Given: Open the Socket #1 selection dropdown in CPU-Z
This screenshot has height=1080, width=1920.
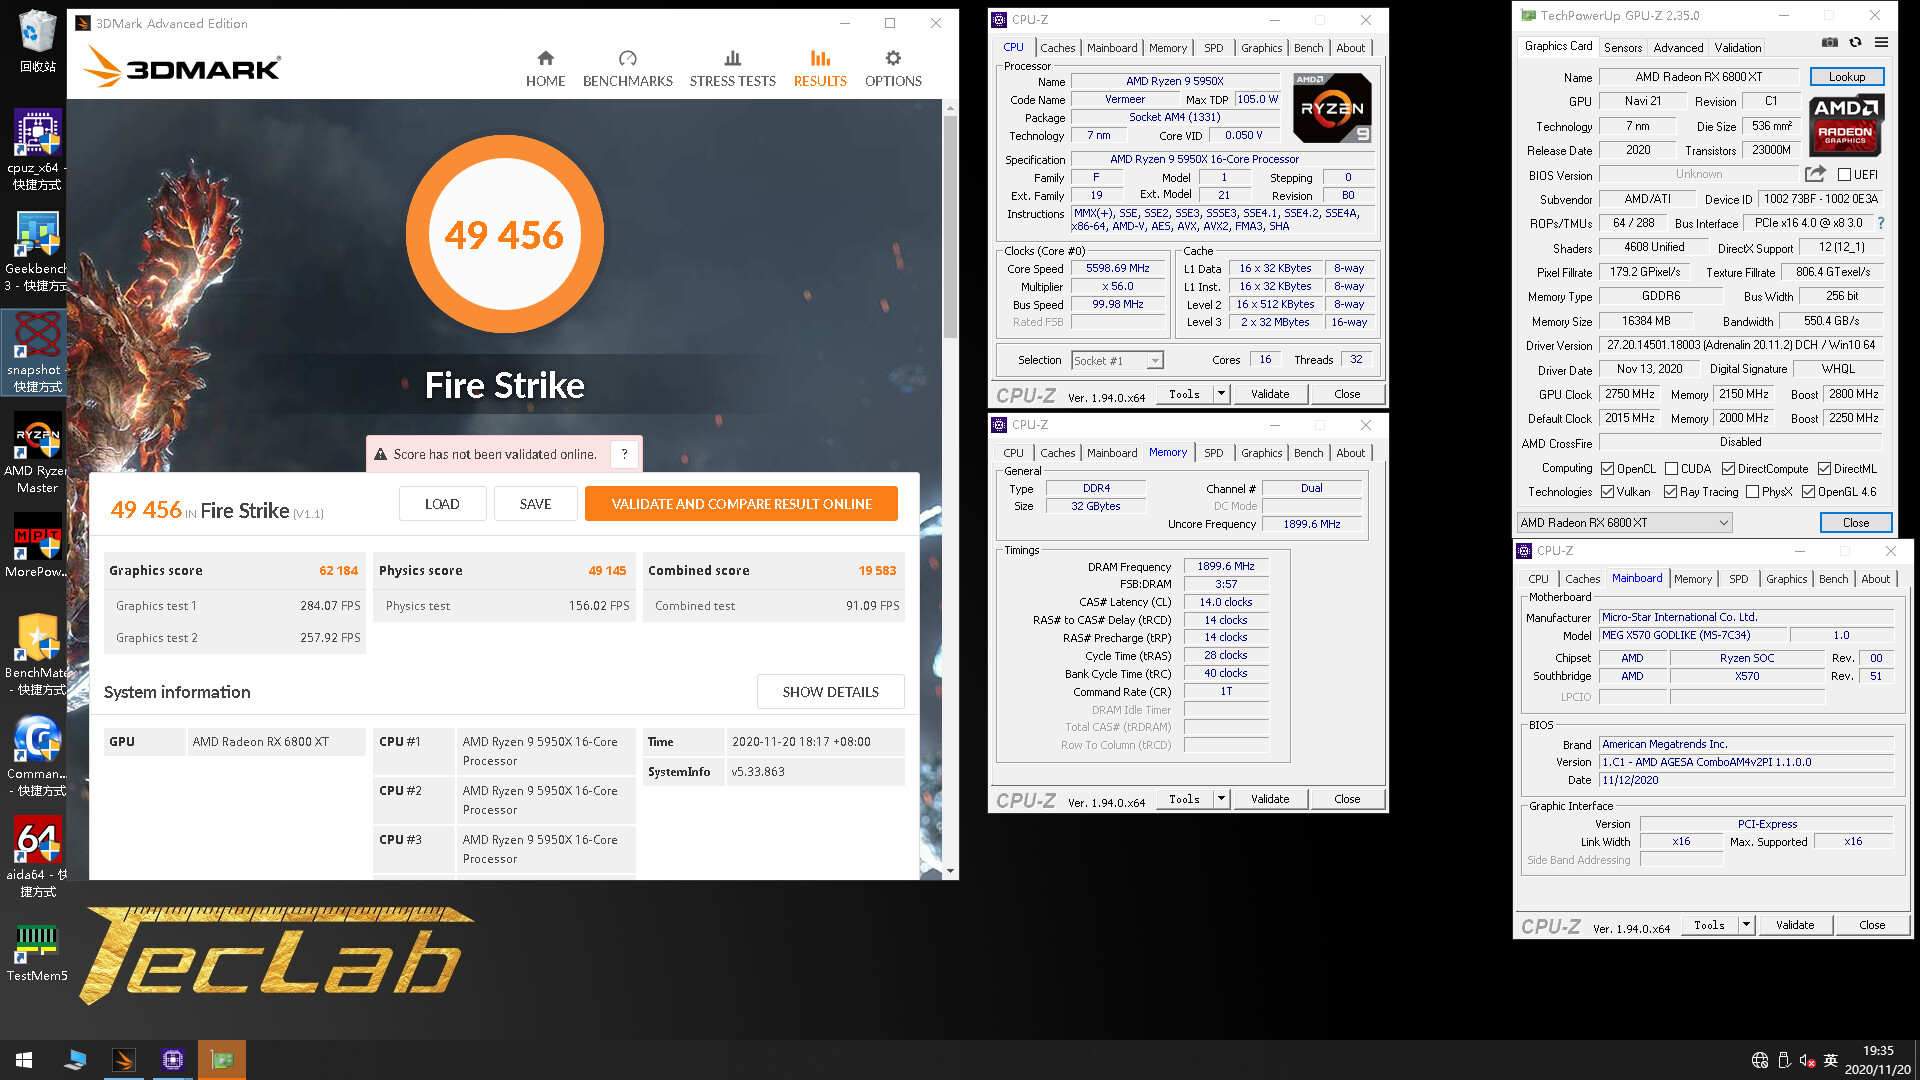Looking at the screenshot, I should [1154, 360].
